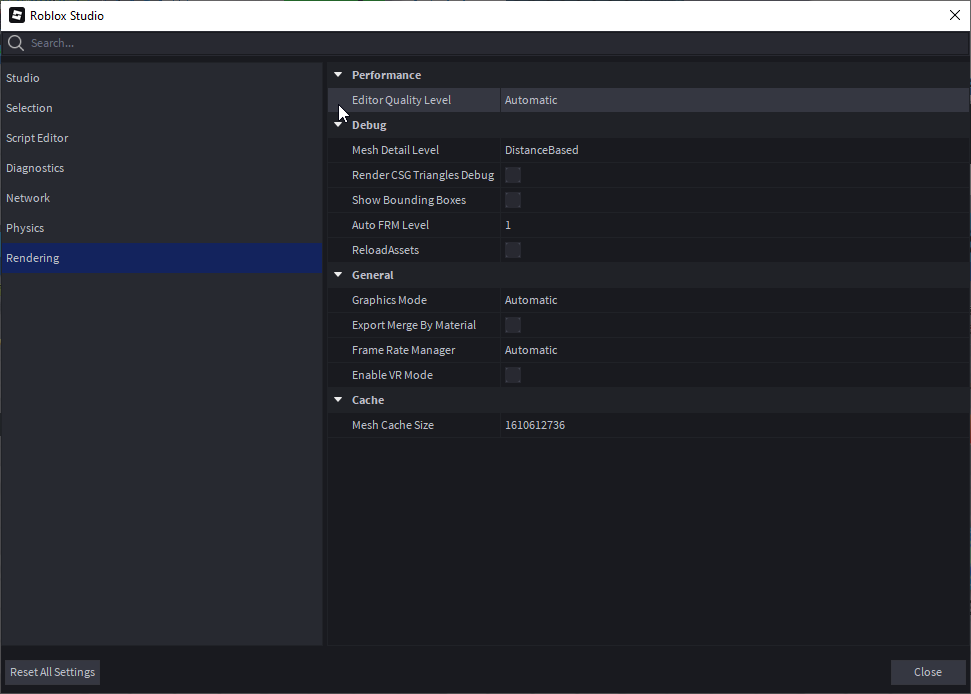Image resolution: width=971 pixels, height=694 pixels.
Task: Select the Render CSG Triangles Debug label
Action: pos(423,175)
